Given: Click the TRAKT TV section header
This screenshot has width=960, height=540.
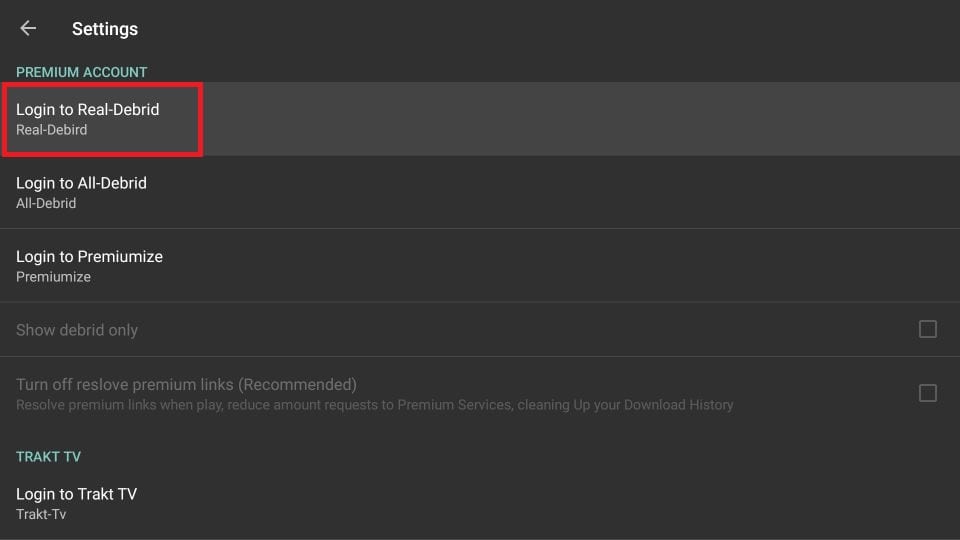Looking at the screenshot, I should click(x=48, y=457).
